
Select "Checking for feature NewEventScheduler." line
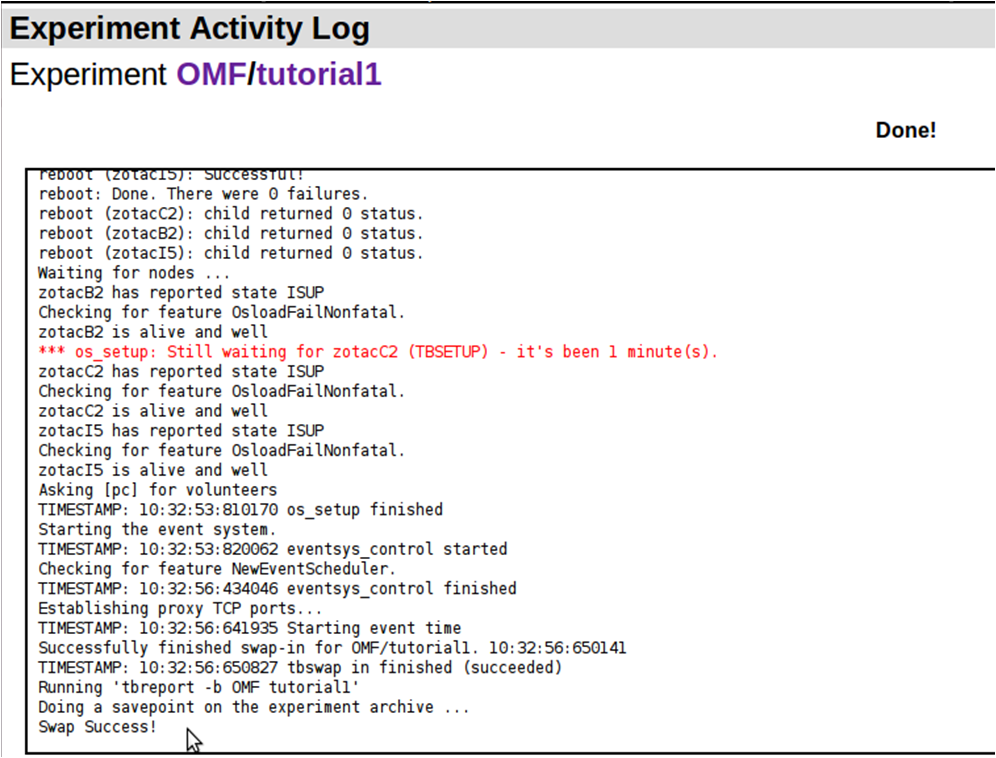point(217,568)
